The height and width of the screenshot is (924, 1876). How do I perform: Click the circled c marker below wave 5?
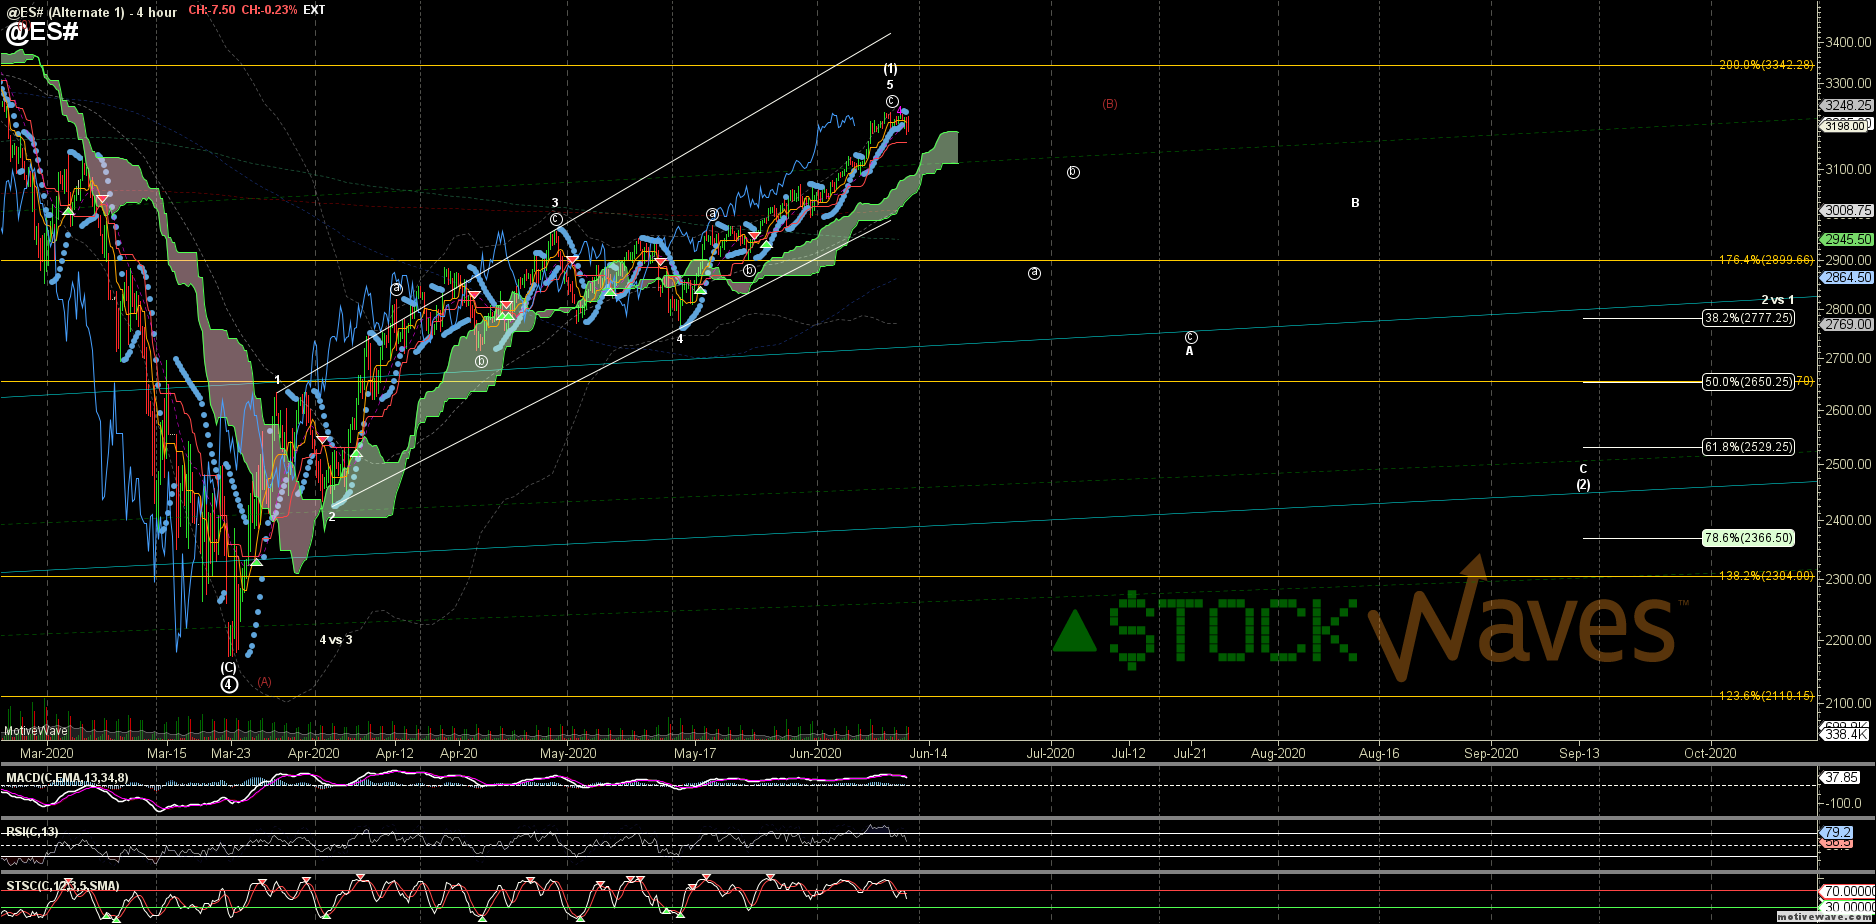[891, 101]
